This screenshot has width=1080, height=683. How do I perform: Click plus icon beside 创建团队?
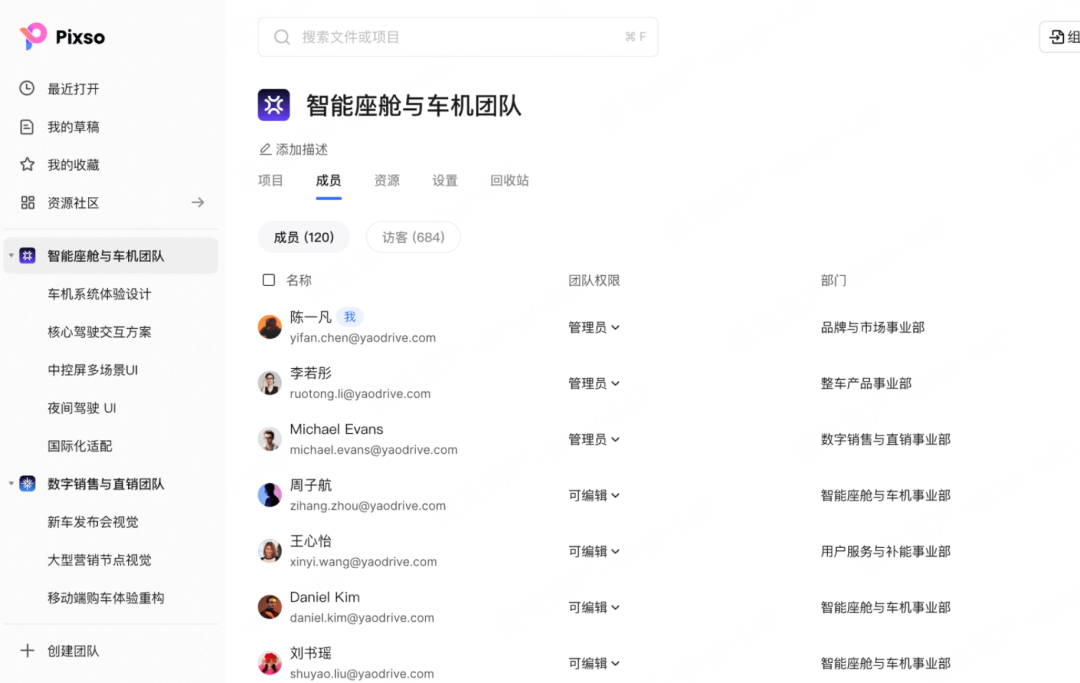tap(27, 651)
